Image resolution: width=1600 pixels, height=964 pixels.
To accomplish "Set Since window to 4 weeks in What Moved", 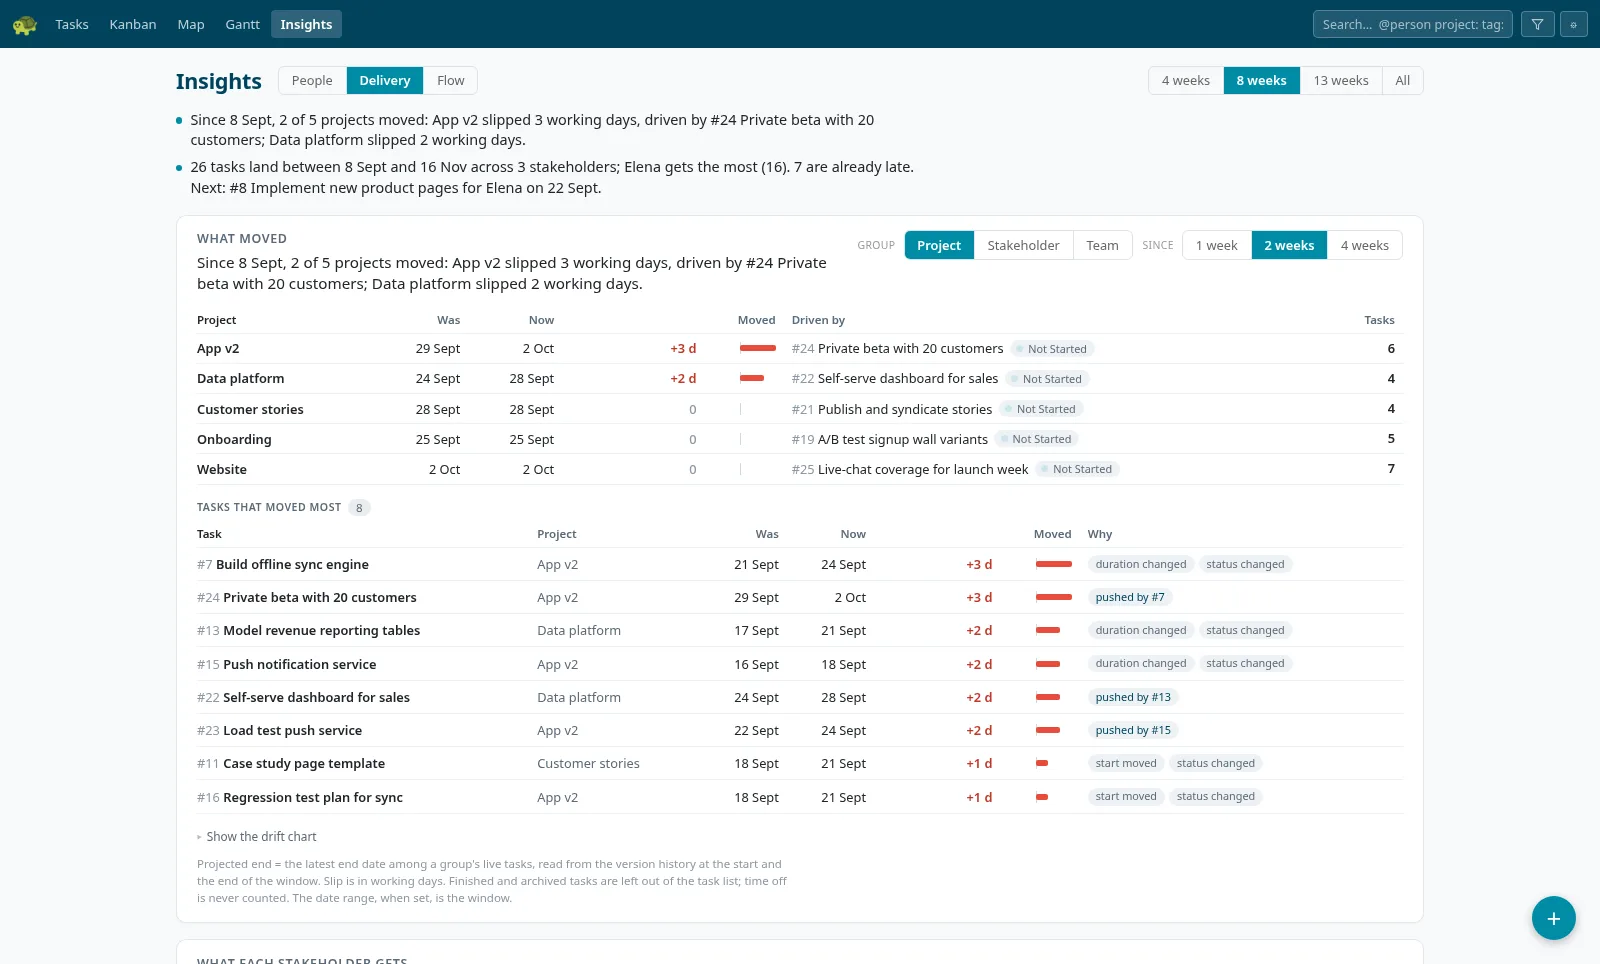I will 1365,245.
